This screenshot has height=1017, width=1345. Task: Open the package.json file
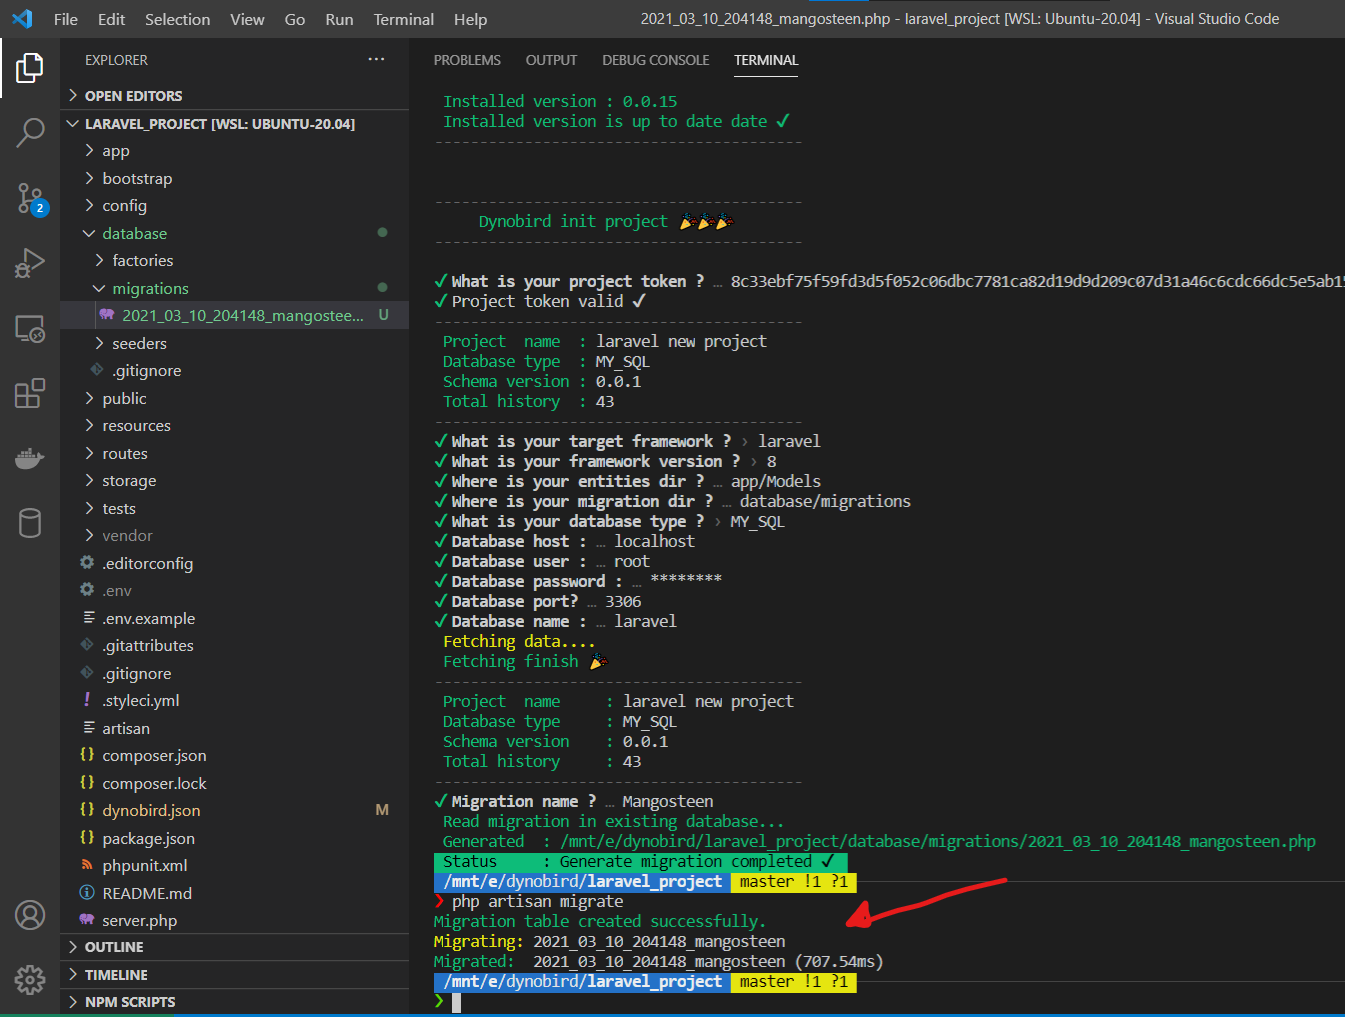pyautogui.click(x=234, y=839)
